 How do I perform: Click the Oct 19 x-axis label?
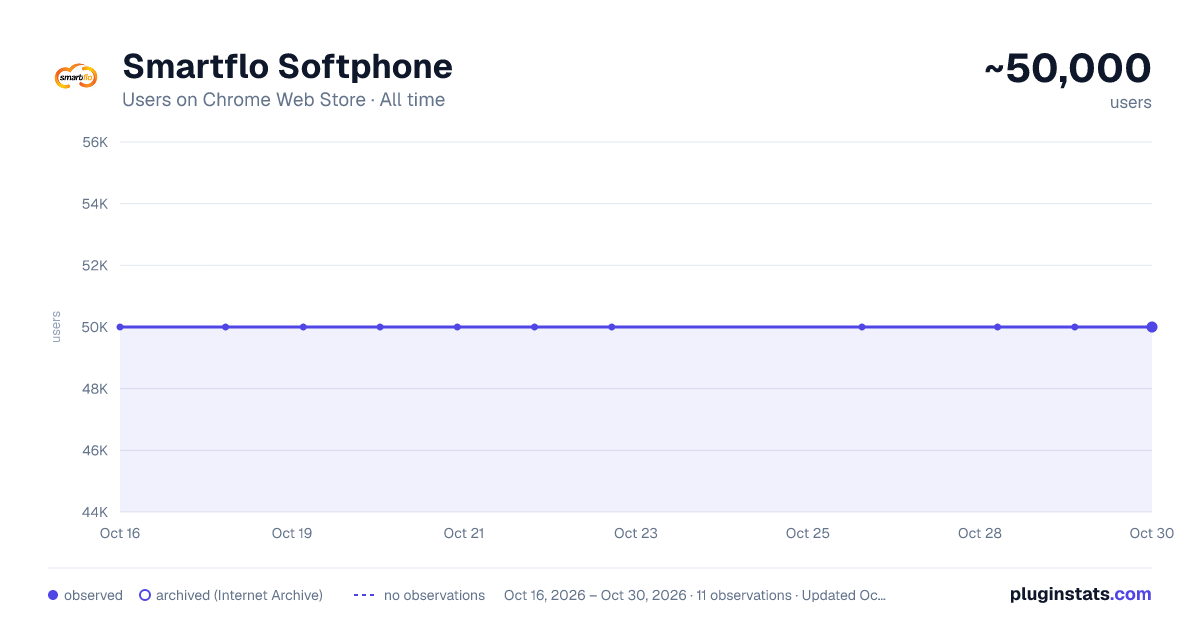point(292,533)
